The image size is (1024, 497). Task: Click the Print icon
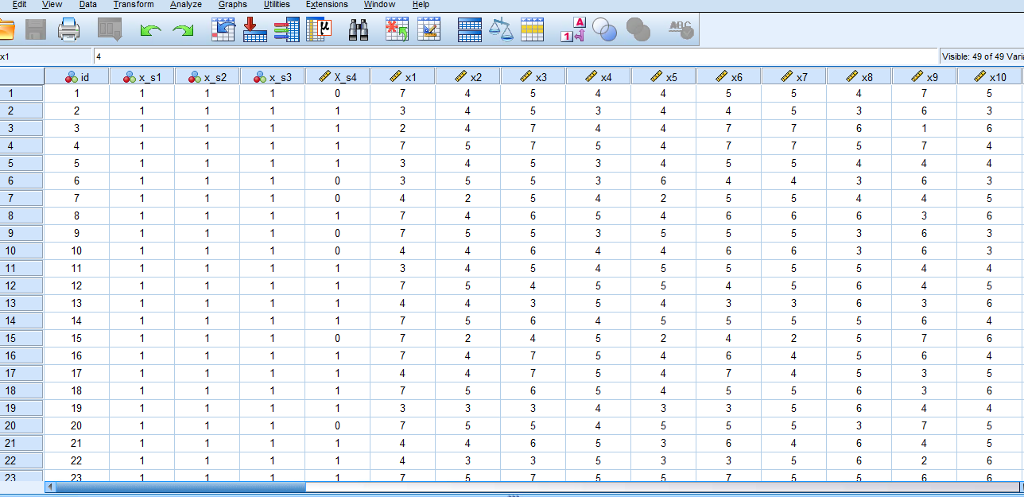tap(69, 29)
